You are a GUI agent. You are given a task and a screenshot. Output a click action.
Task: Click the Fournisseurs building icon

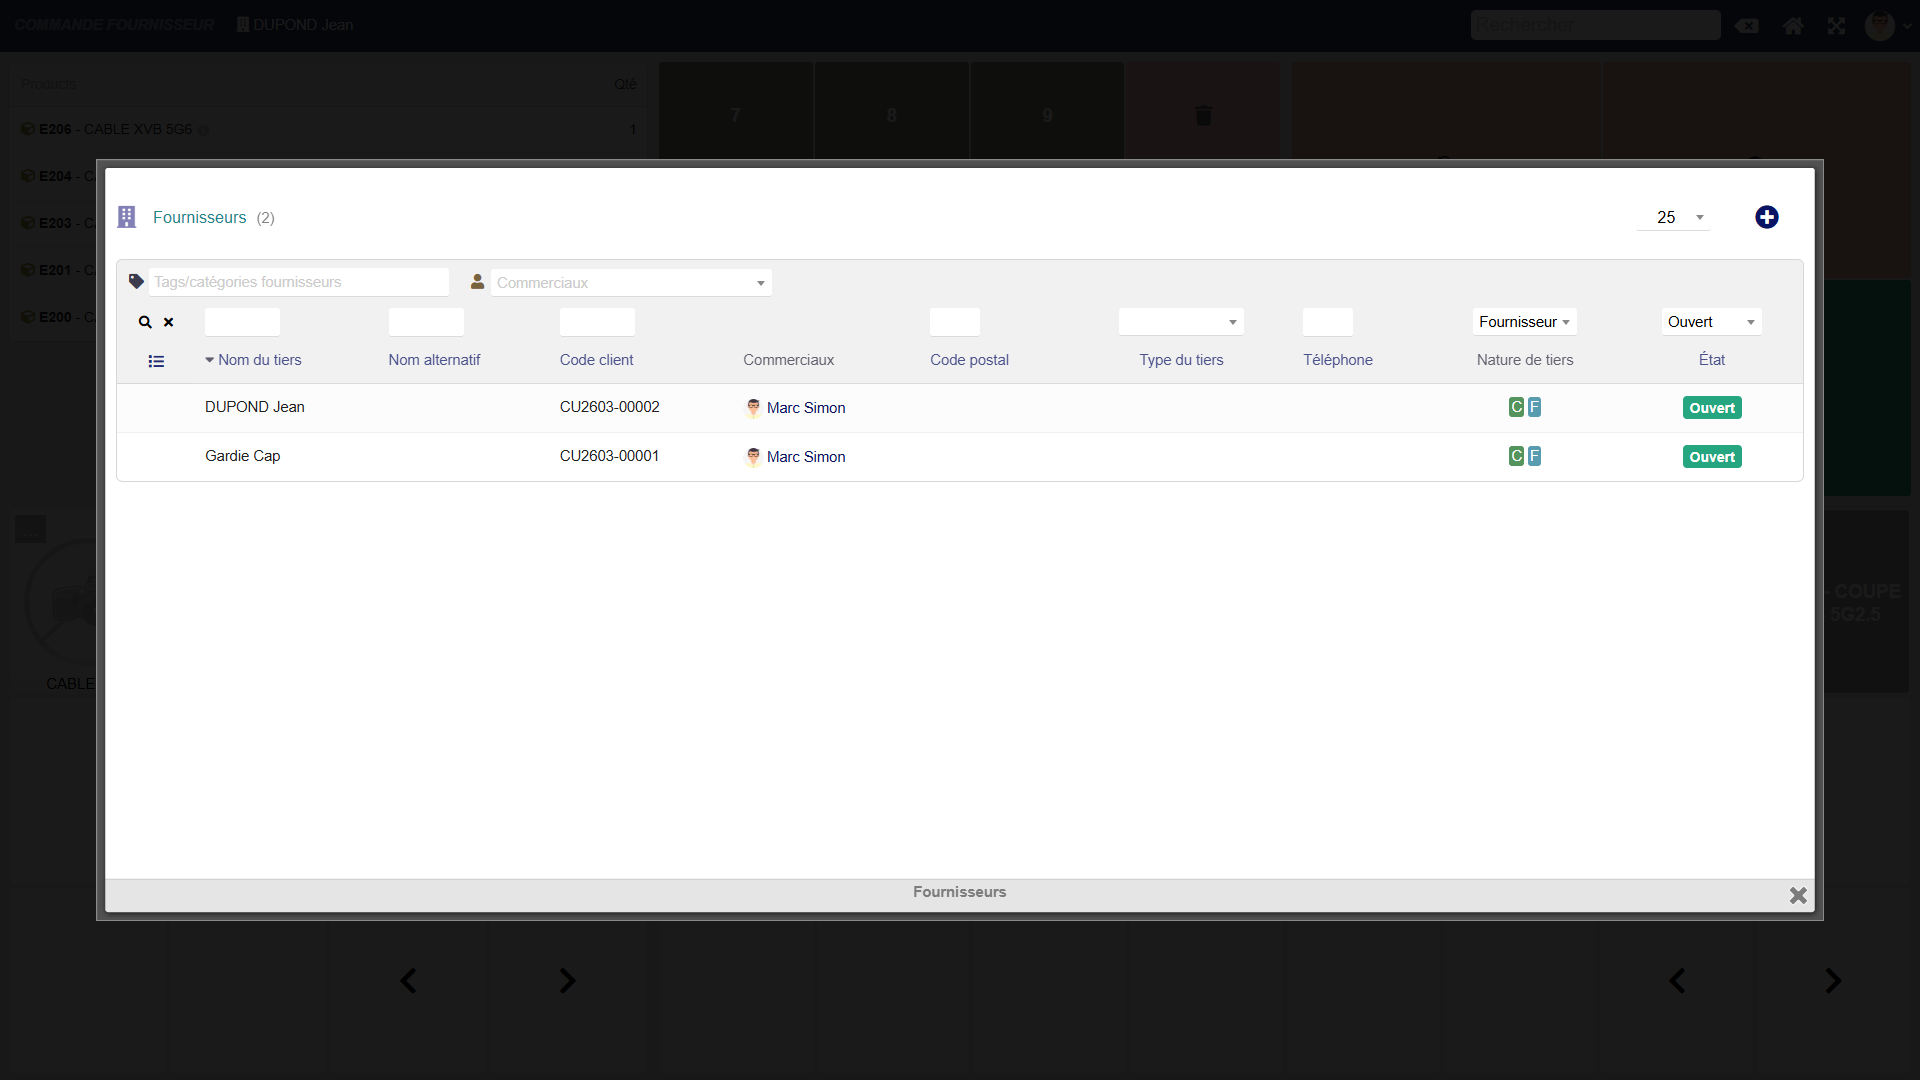pyautogui.click(x=127, y=217)
